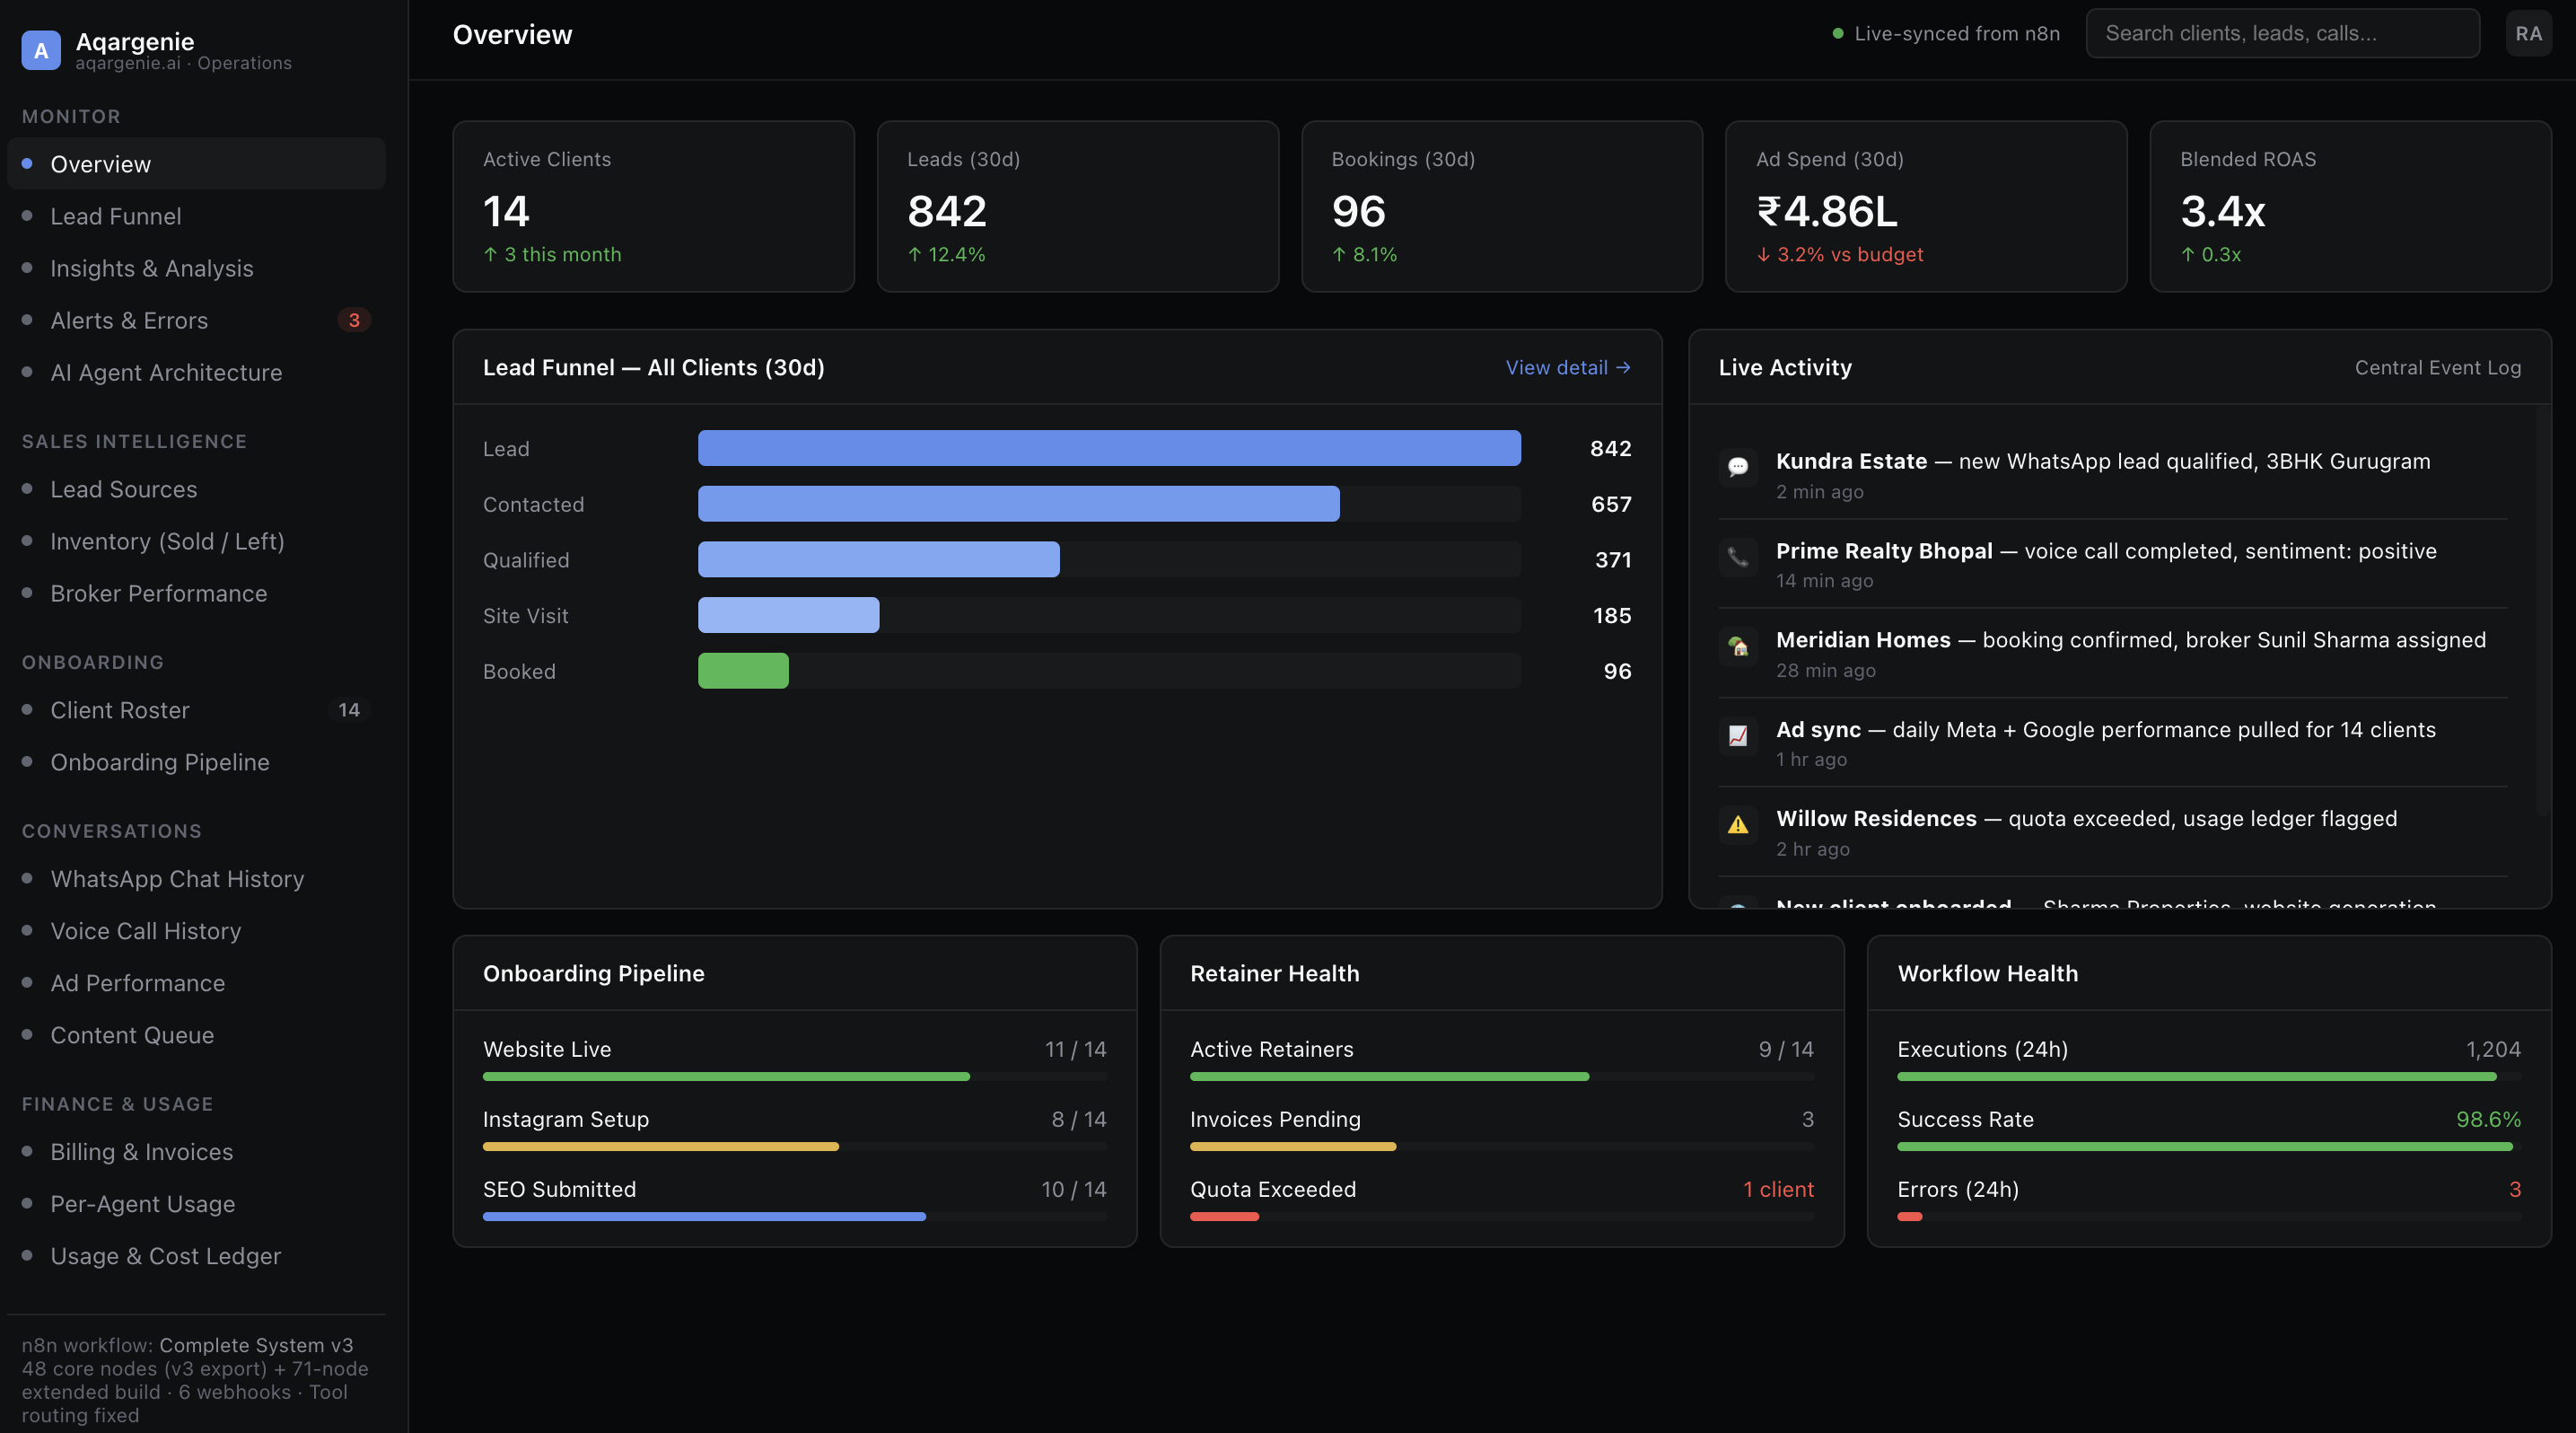Click the 98.6% Success Rate value
The image size is (2576, 1433).
pos(2488,1120)
